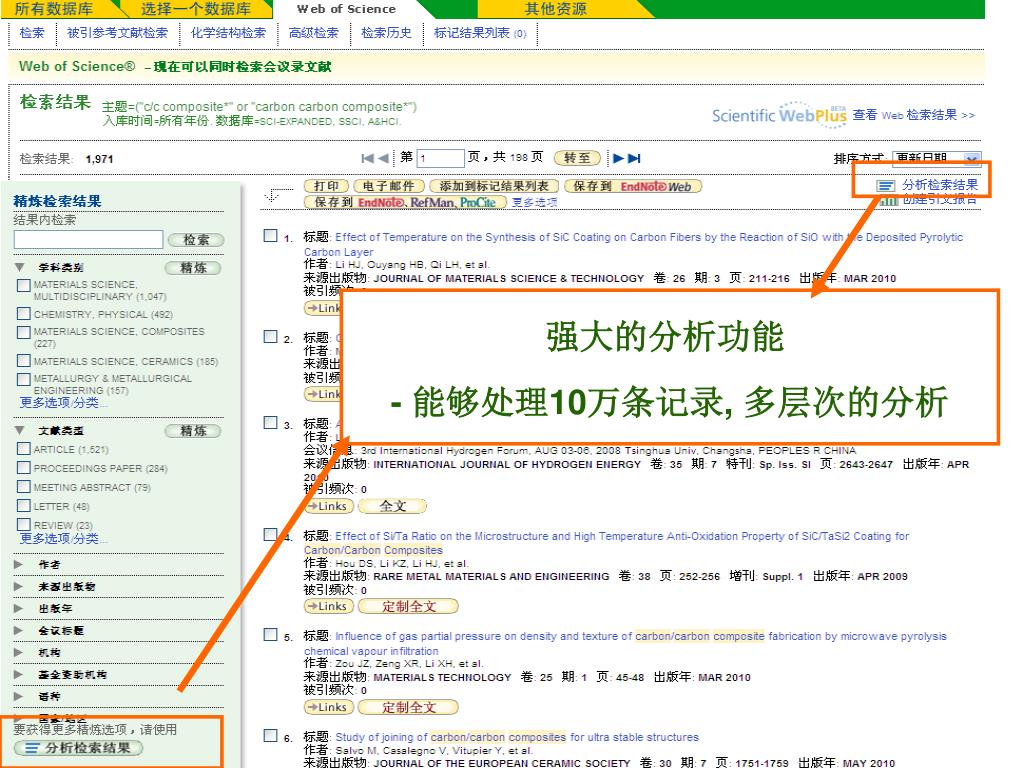Viewport: 1024px width, 768px height.
Task: Click the 检索 button under 结果内检索
Action: (x=196, y=240)
